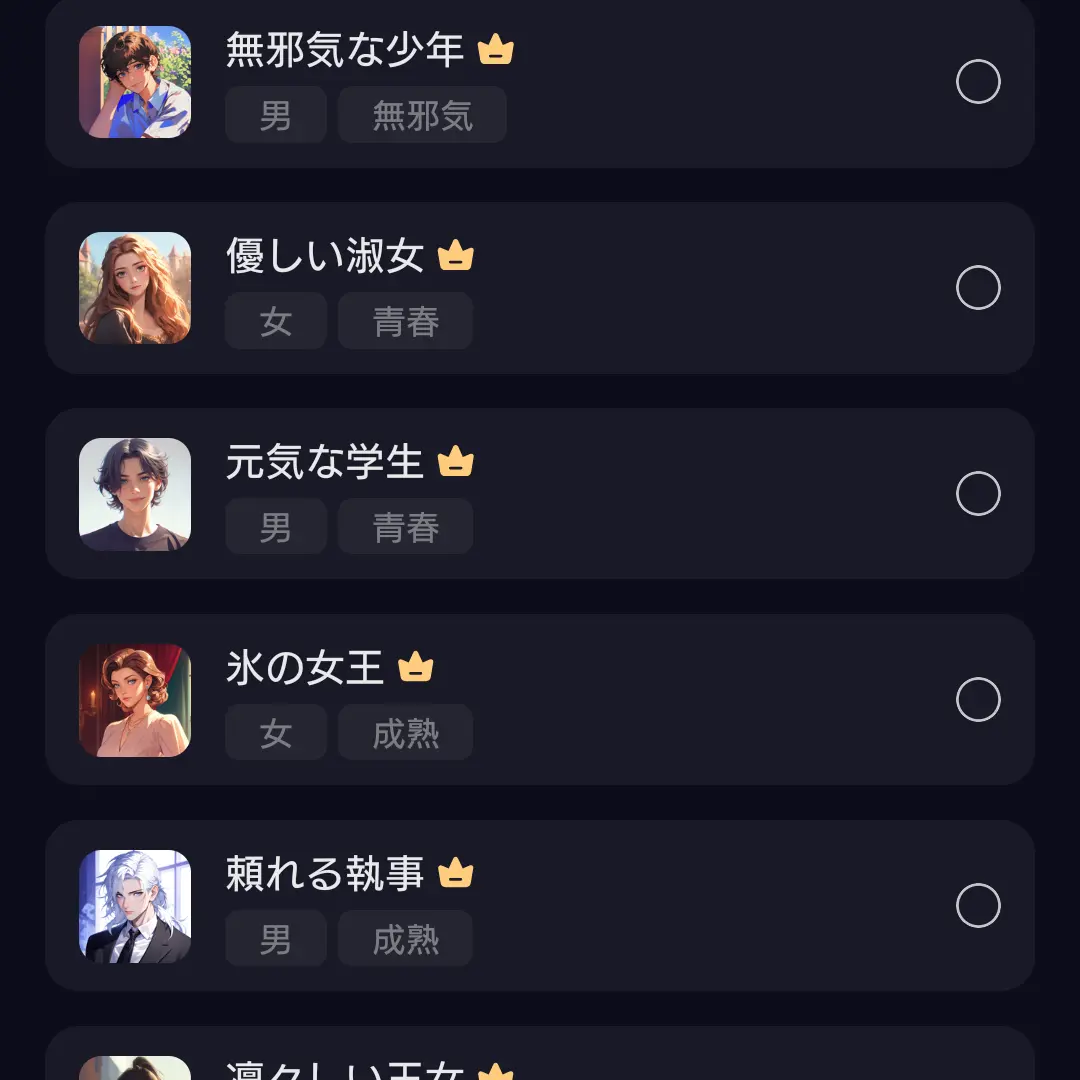Select the radio button for 氷の女王

pyautogui.click(x=978, y=700)
